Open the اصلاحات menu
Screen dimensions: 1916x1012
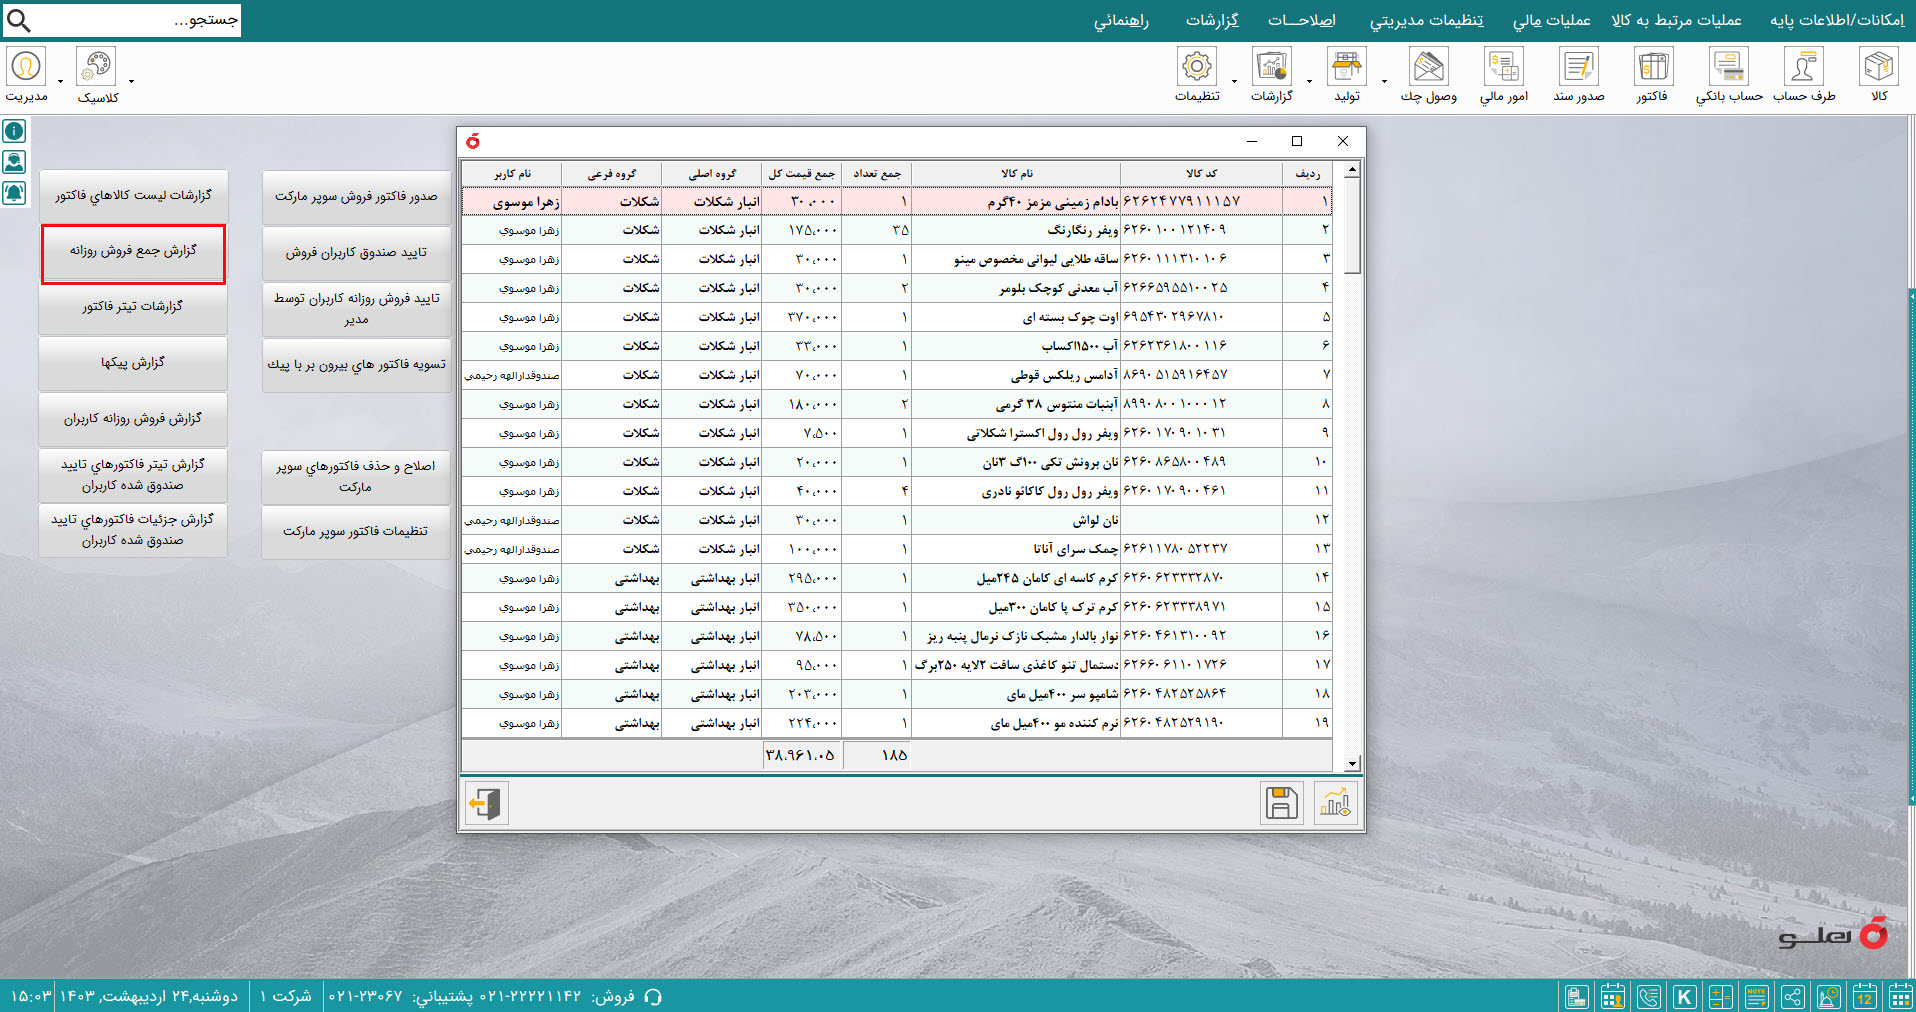(1301, 20)
